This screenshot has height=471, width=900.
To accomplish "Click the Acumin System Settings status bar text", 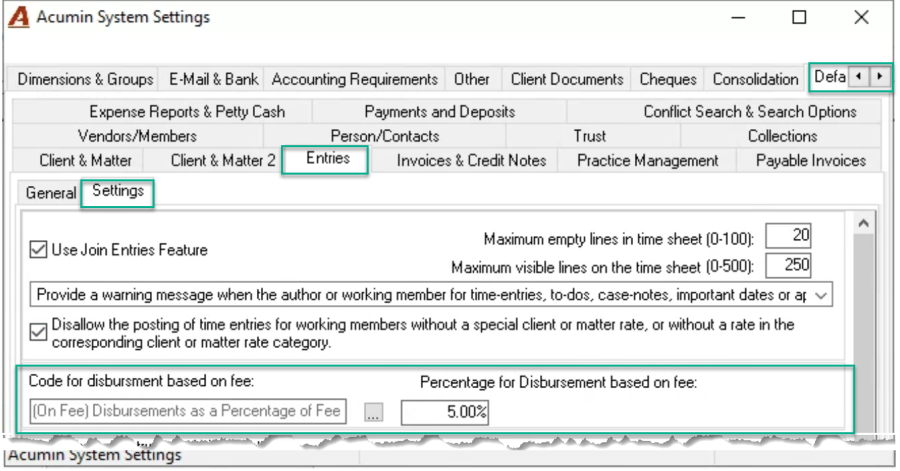I will point(95,456).
